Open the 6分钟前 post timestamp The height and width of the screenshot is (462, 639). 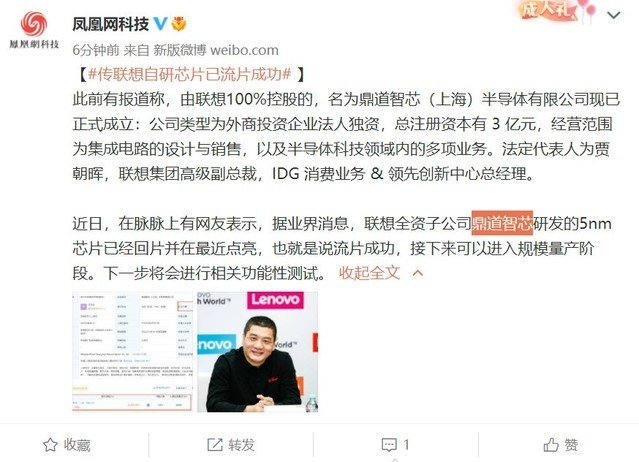96,50
